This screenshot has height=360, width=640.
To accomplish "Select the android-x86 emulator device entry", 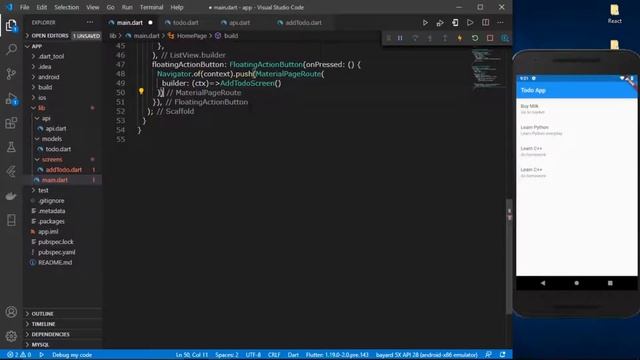I will click(427, 355).
